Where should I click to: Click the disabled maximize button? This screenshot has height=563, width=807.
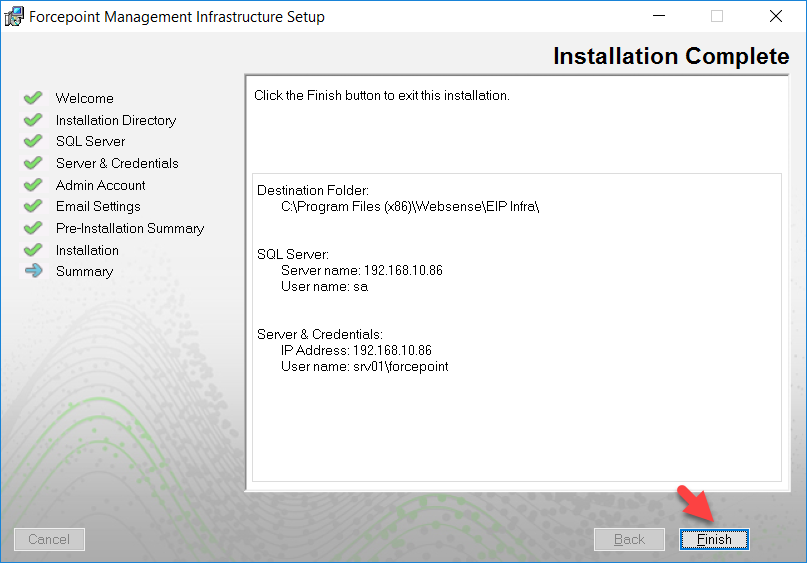point(717,16)
